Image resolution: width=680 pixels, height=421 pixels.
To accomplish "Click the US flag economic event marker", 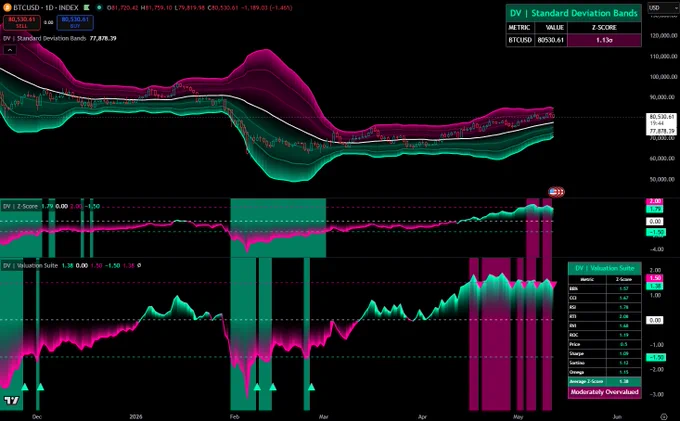I will pos(553,191).
